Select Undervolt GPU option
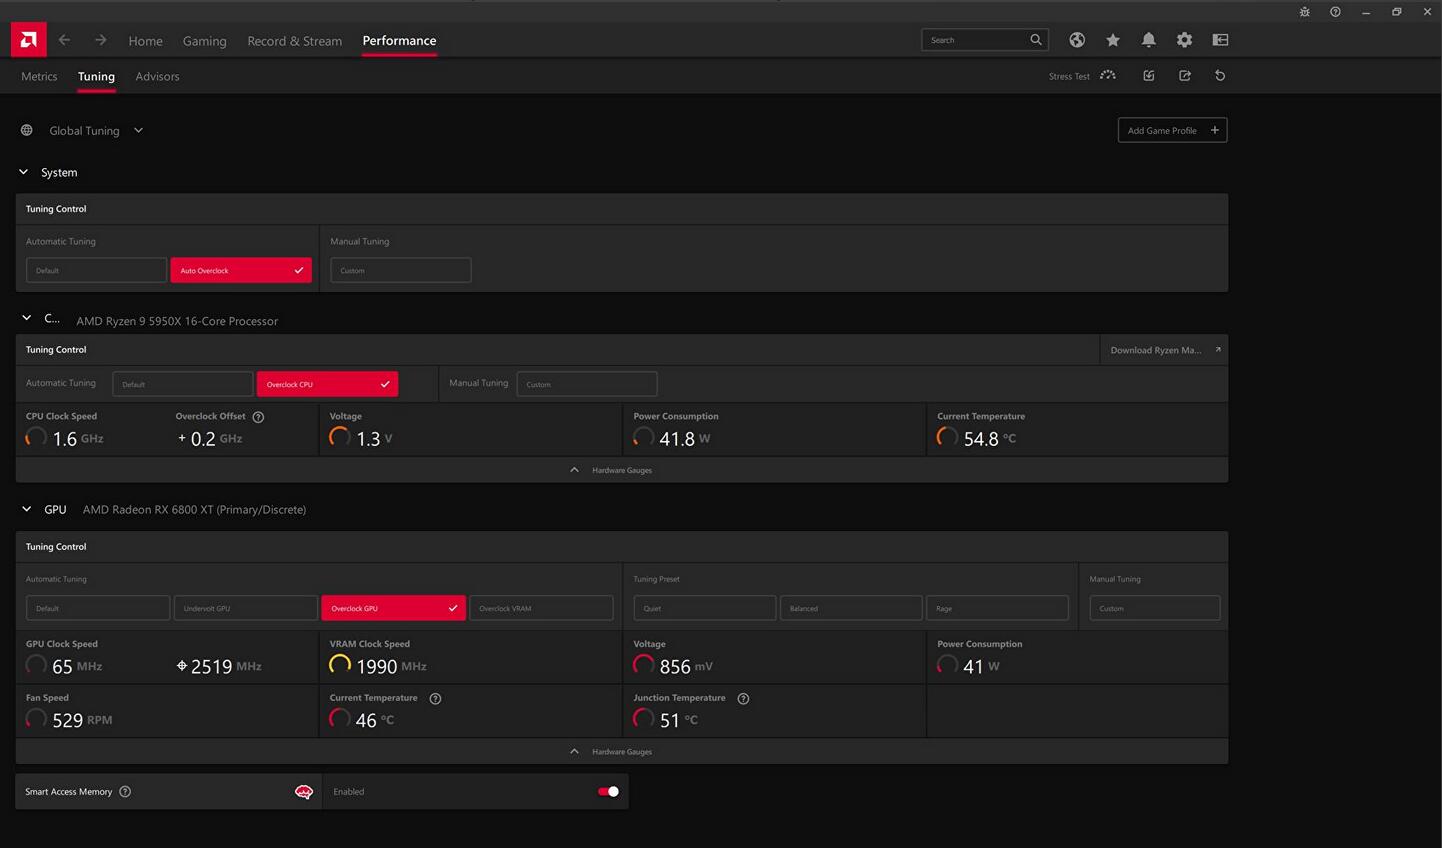 (246, 608)
